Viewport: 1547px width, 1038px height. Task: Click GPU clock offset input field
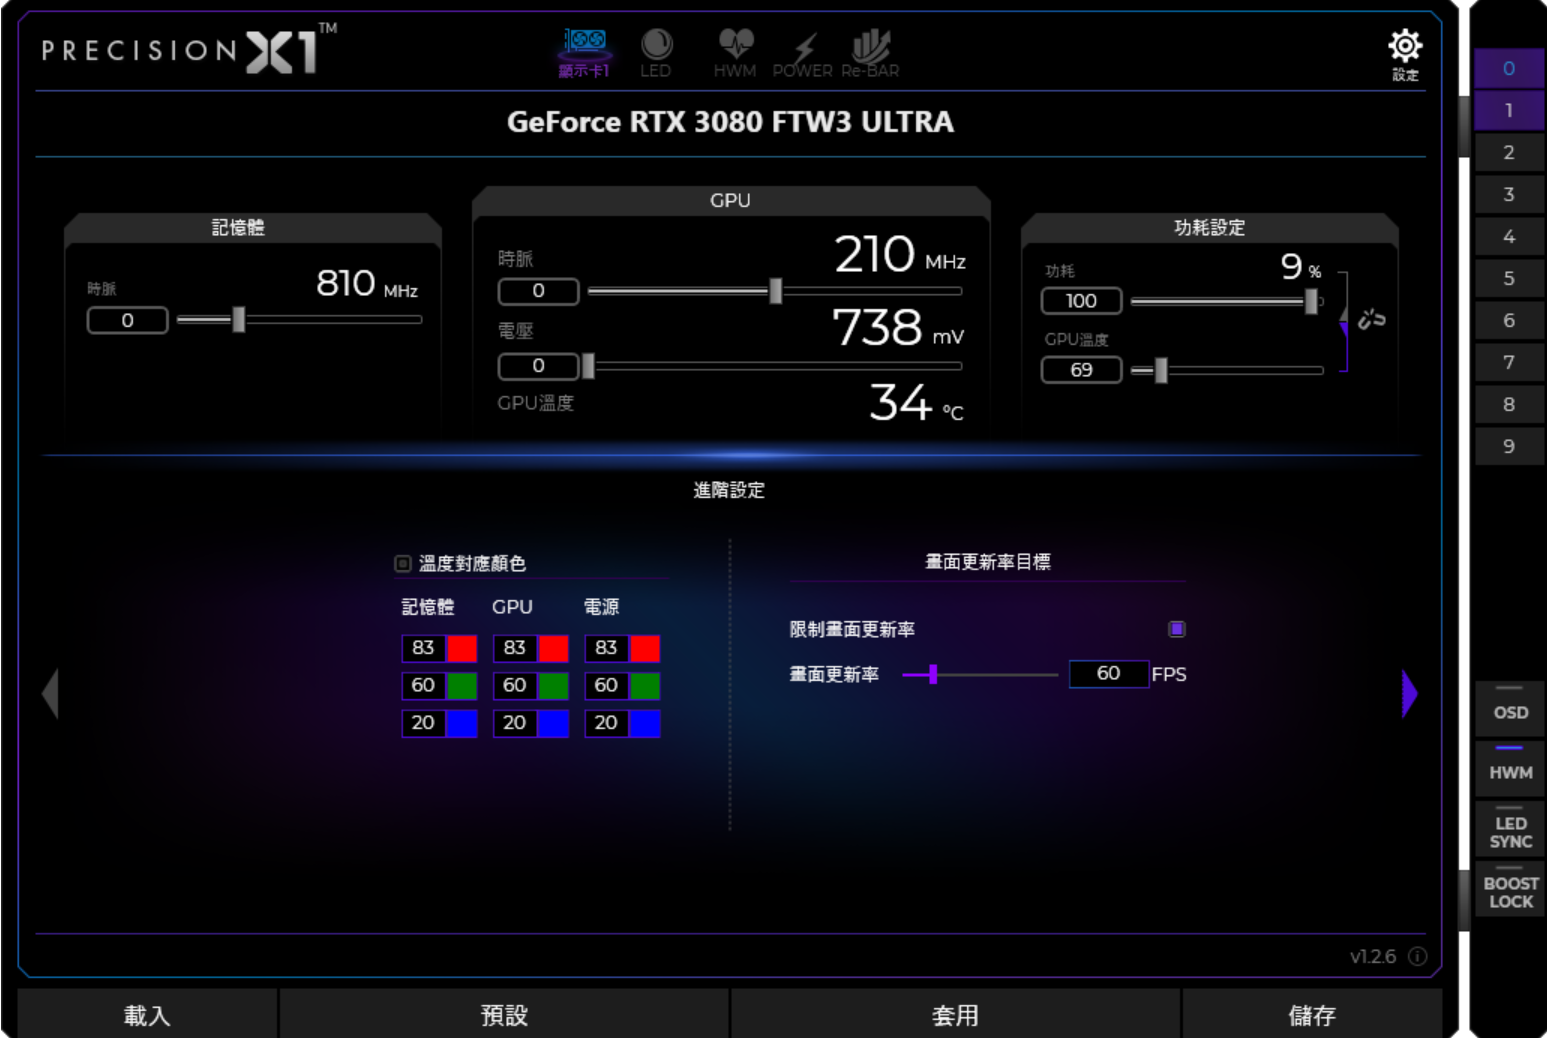coord(539,291)
